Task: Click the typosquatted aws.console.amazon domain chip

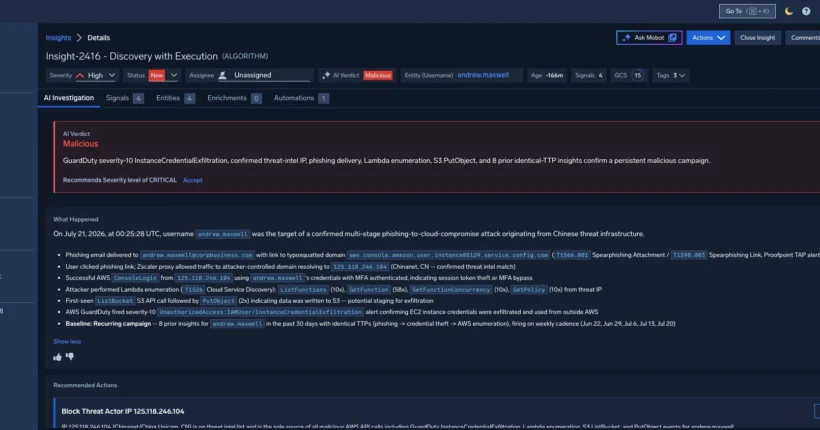Action: click(448, 255)
